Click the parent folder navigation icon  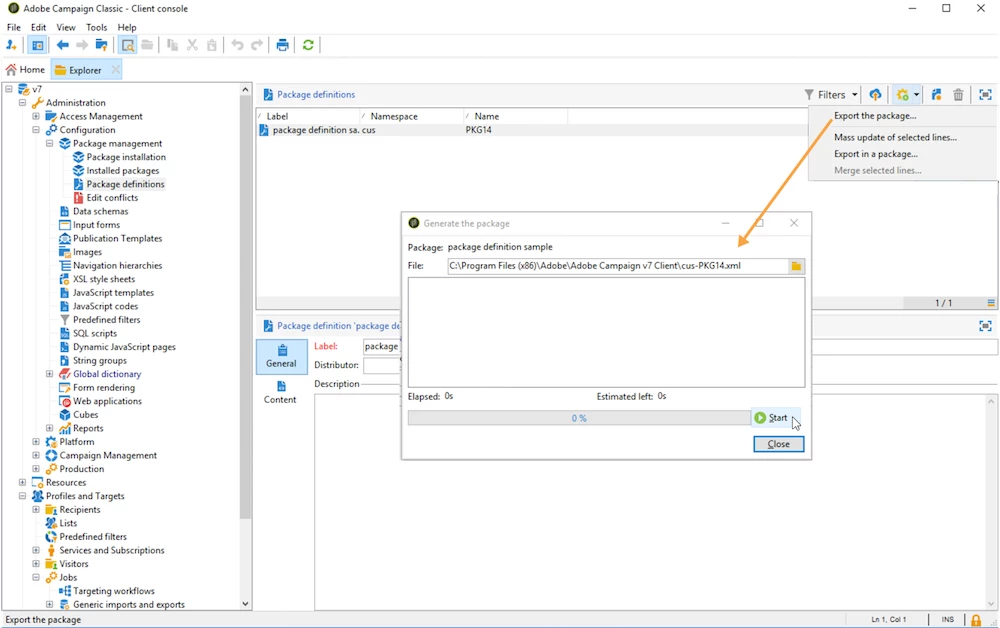(x=101, y=45)
